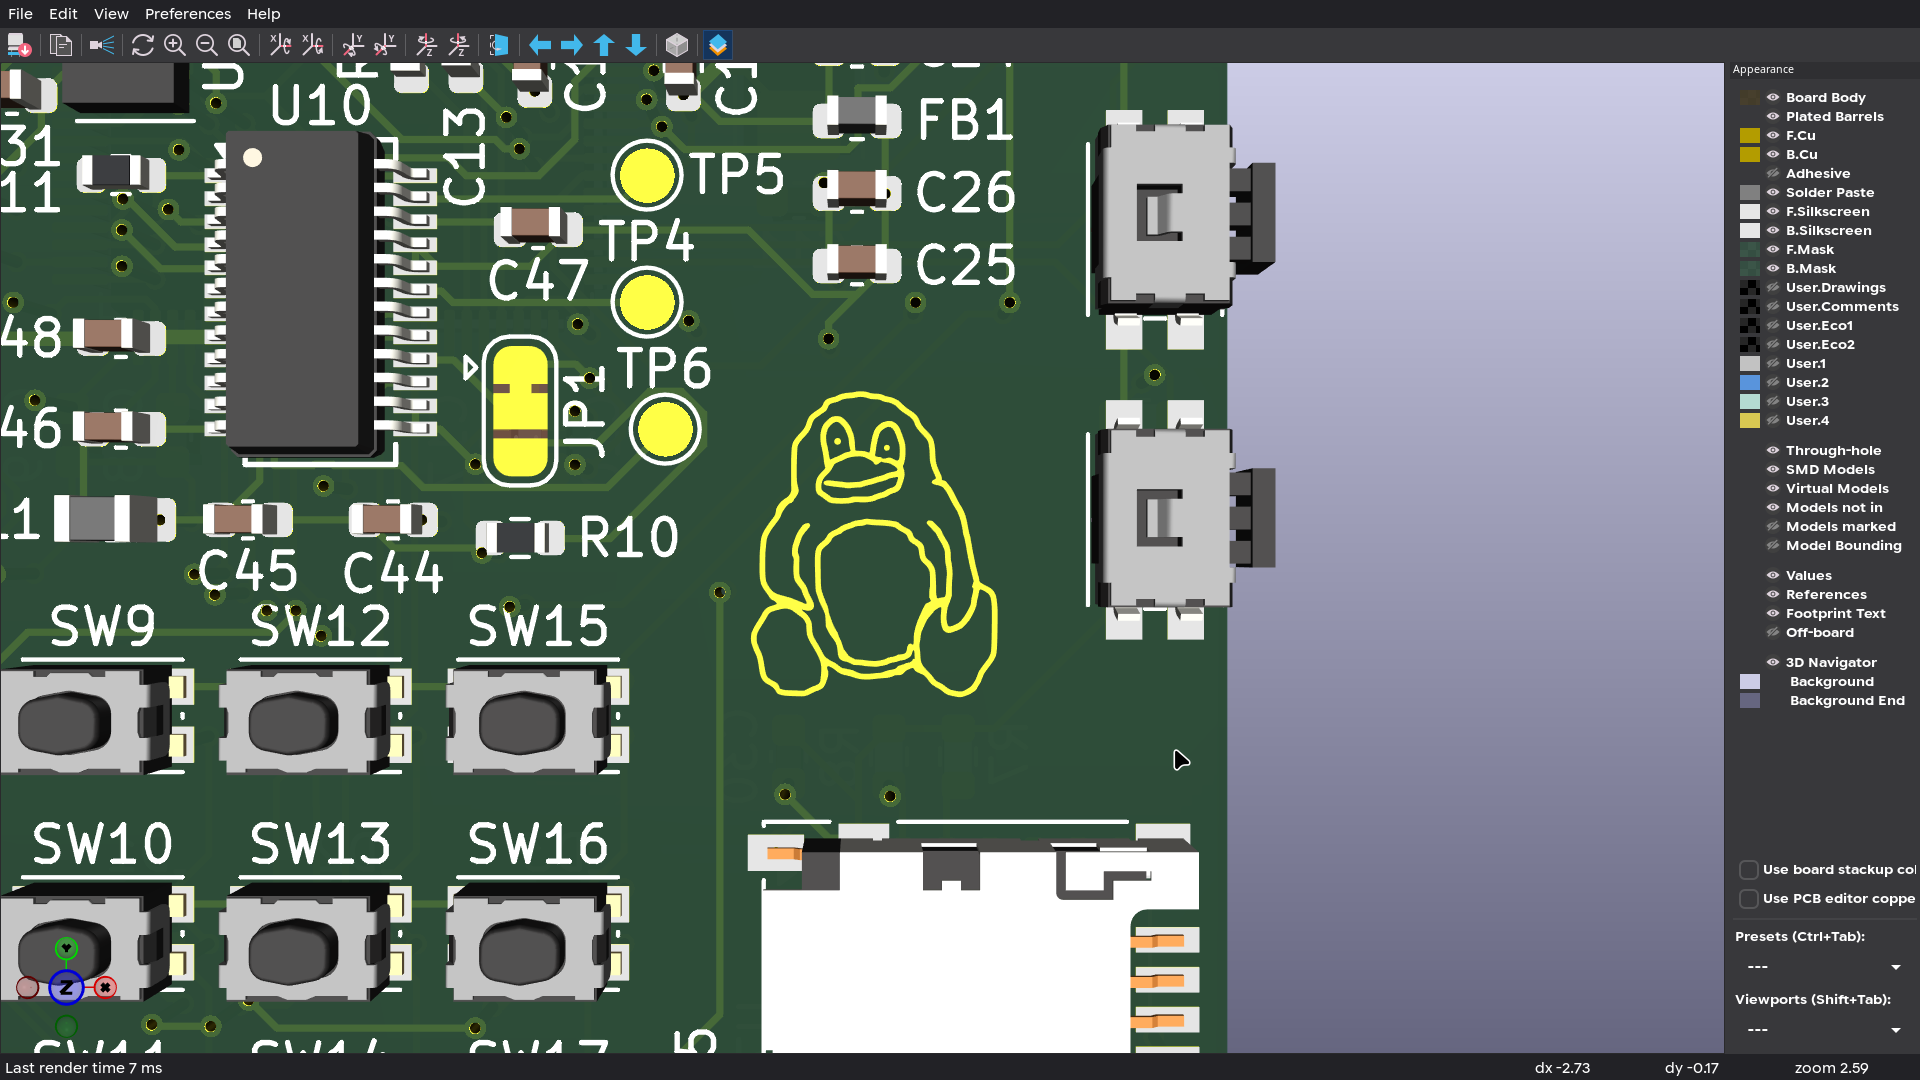Rotate X clockwise using the first X-axis icon

click(281, 45)
